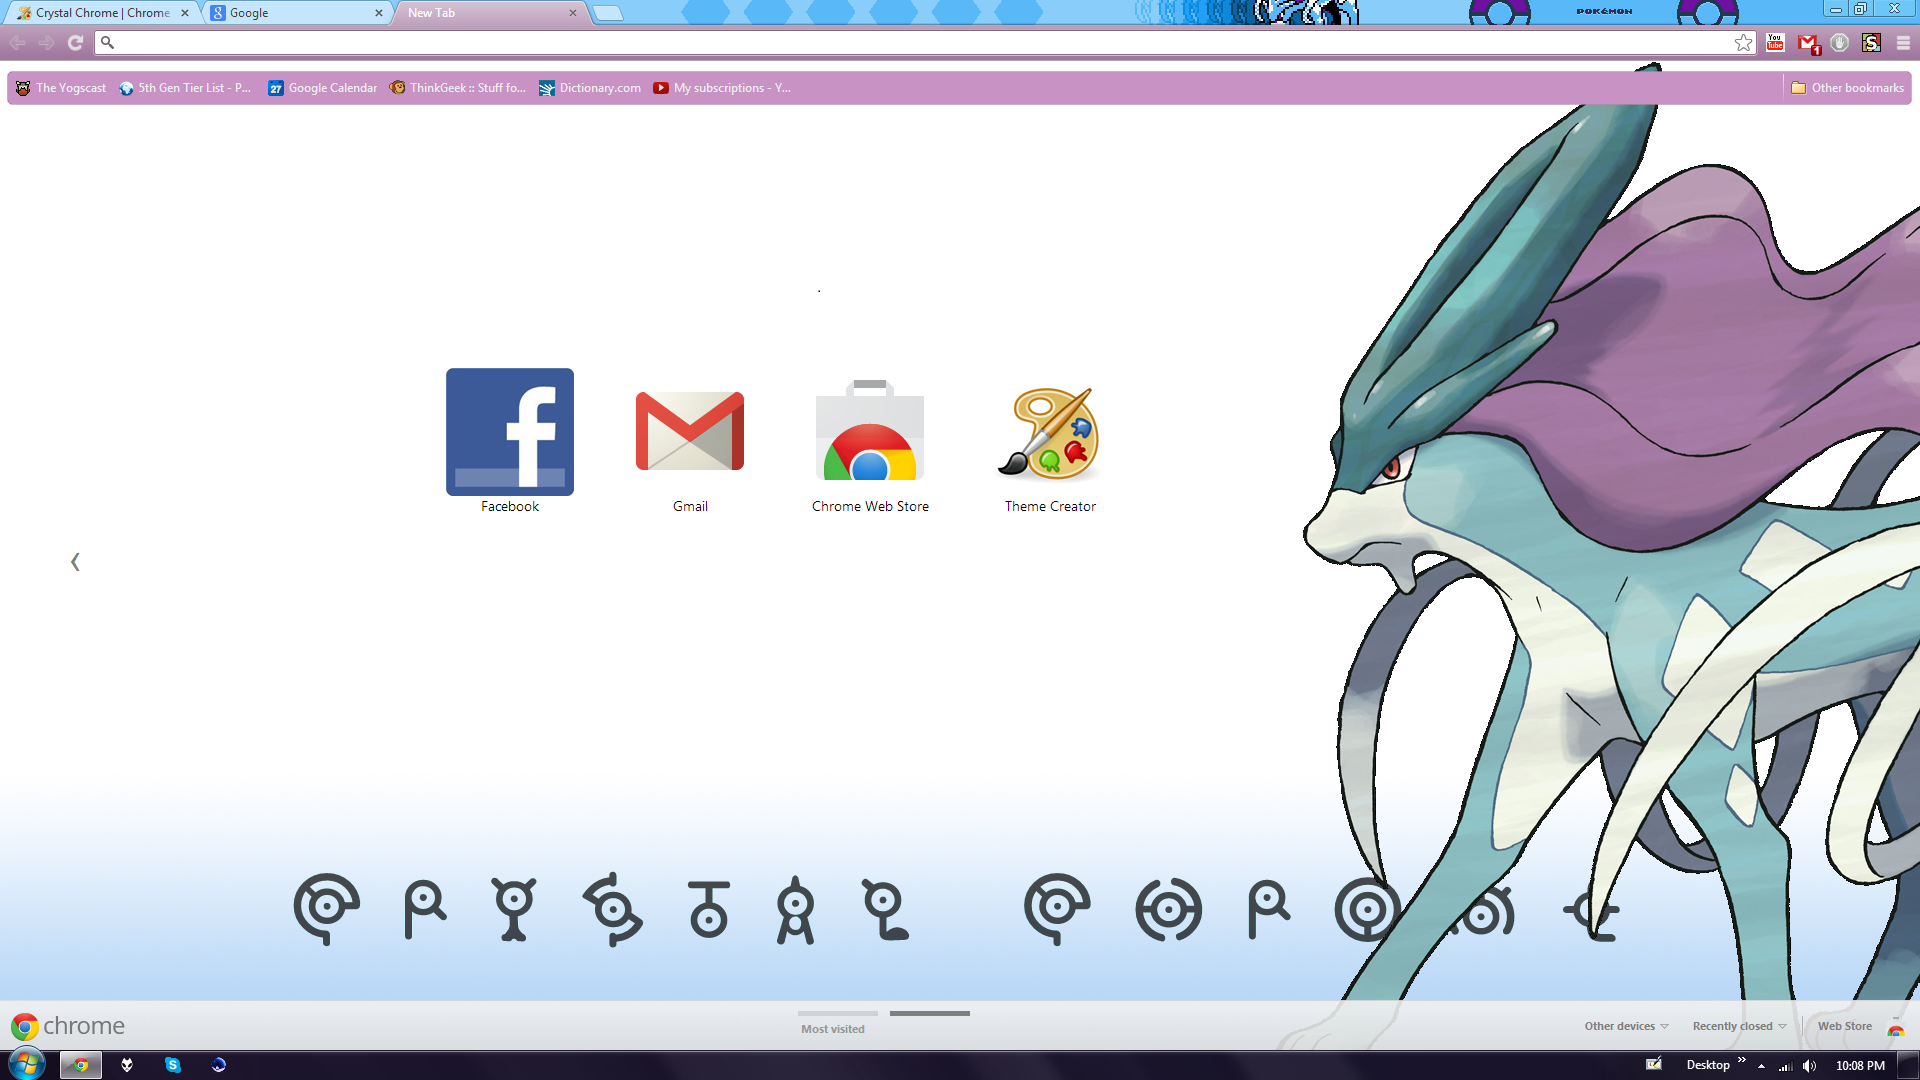Click the Desktop toolbar label
1920x1080 pixels.
1708,1066
